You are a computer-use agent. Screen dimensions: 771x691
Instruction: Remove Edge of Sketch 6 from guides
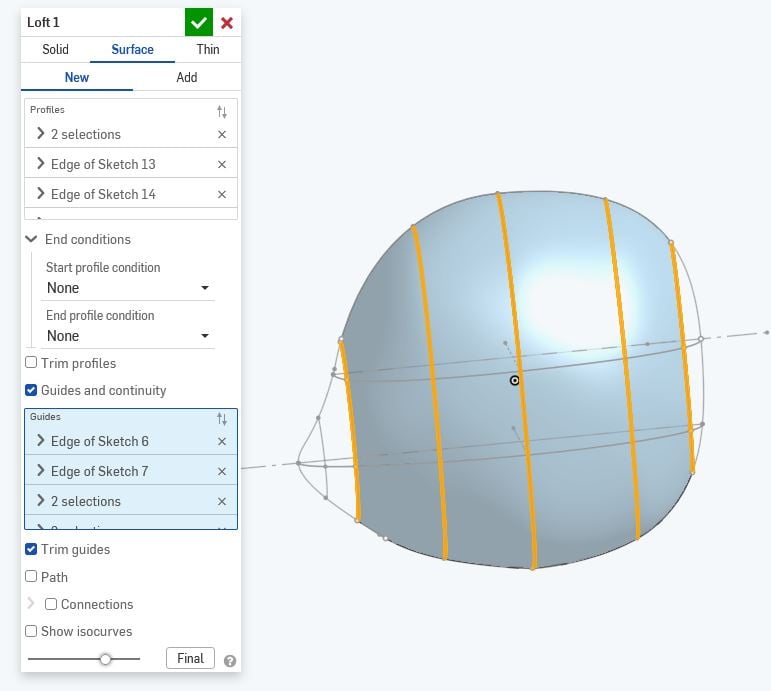point(222,442)
